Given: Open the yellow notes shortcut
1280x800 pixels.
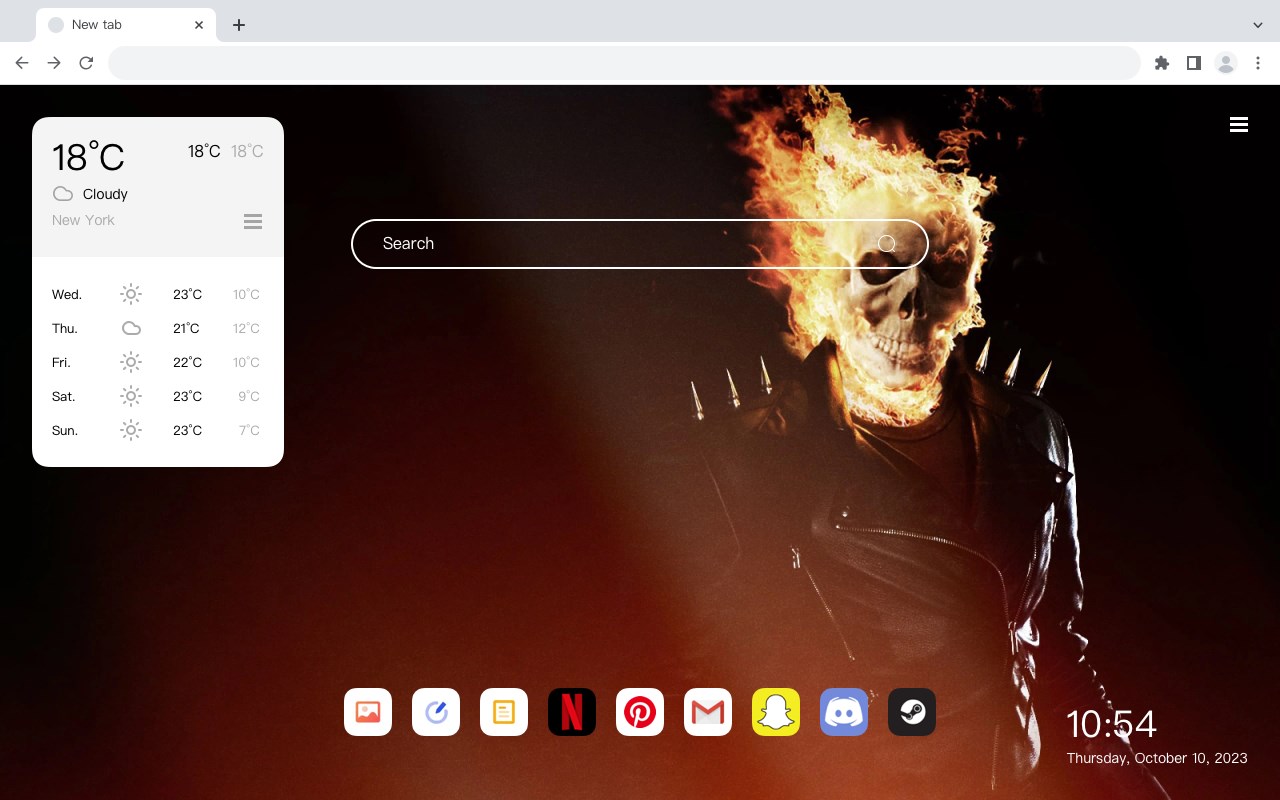Looking at the screenshot, I should pyautogui.click(x=504, y=712).
